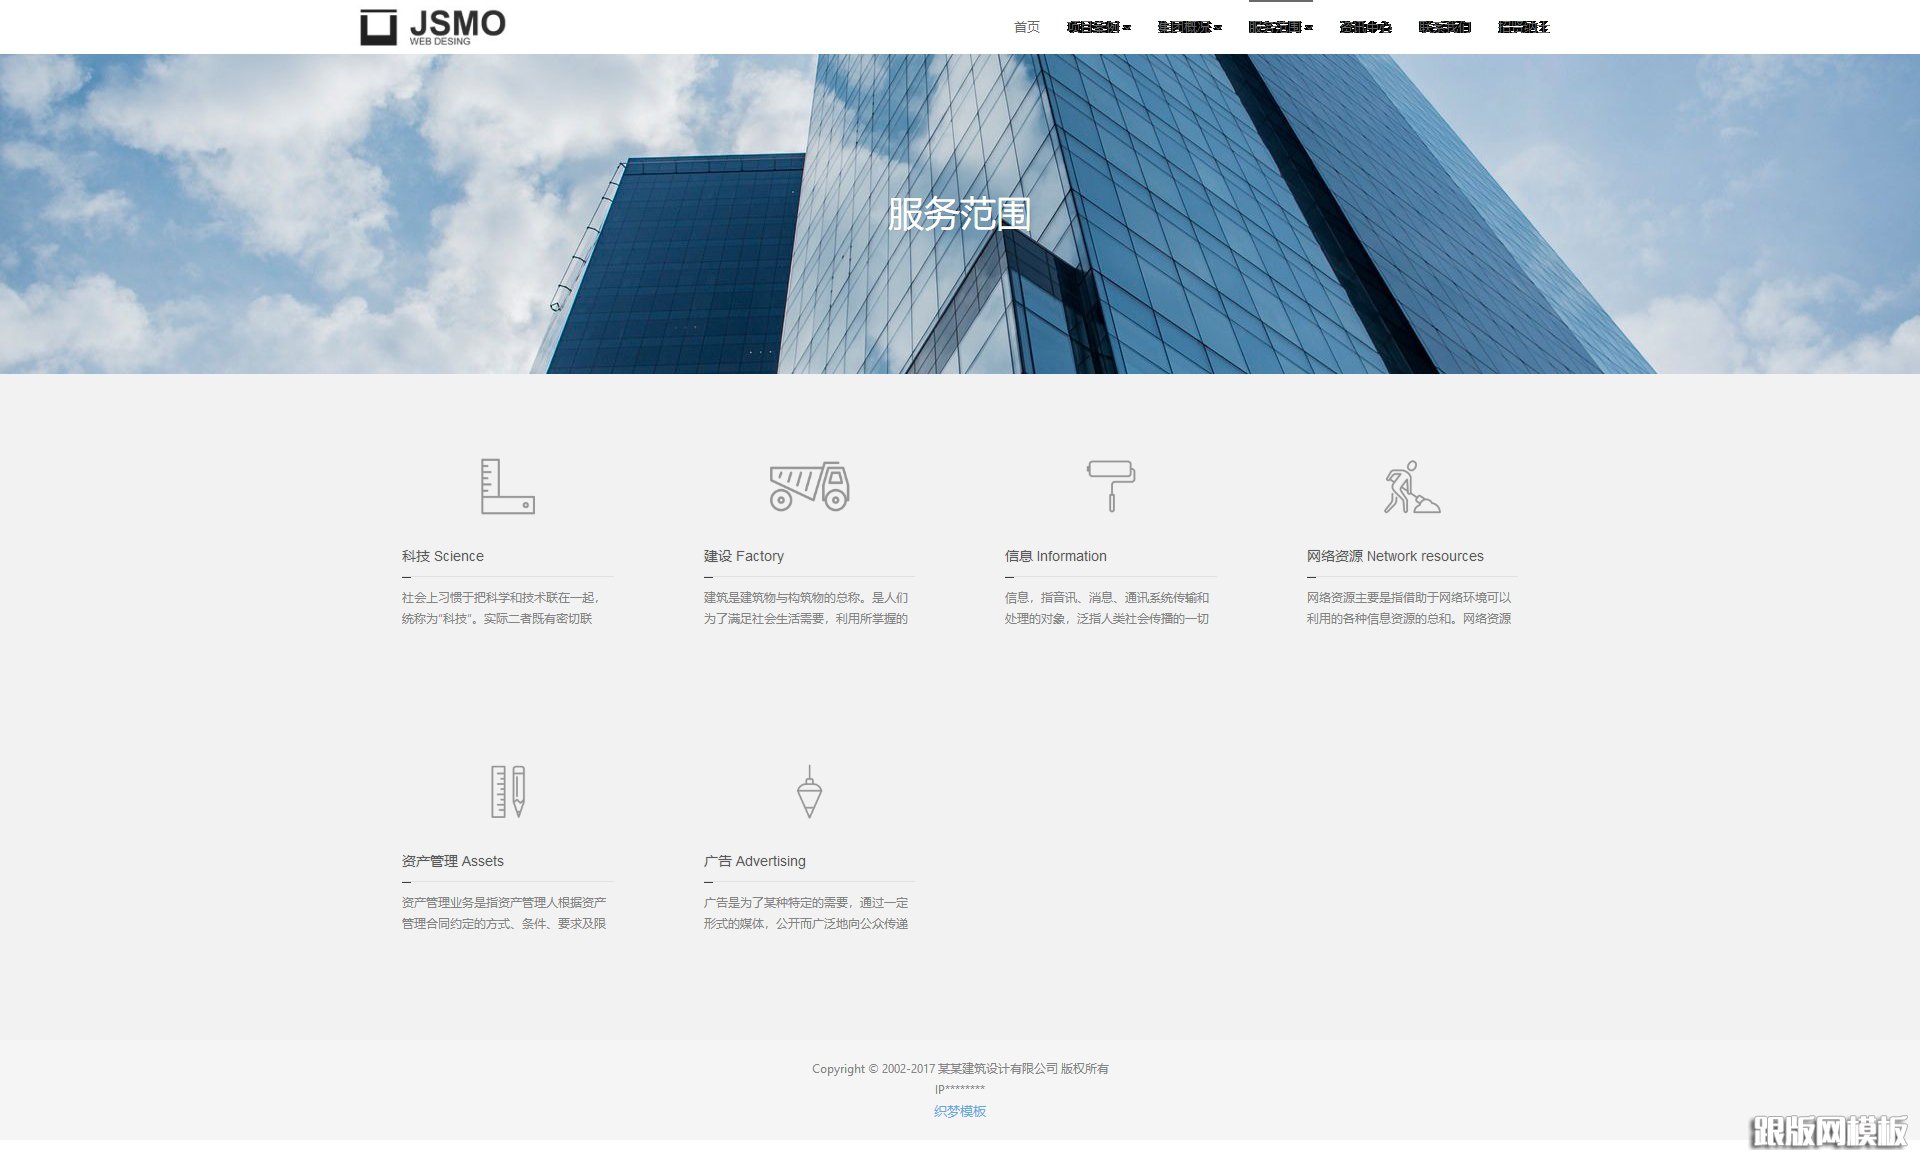
Task: Click the plumb bob icon above 广告 Advertising
Action: pyautogui.click(x=809, y=792)
